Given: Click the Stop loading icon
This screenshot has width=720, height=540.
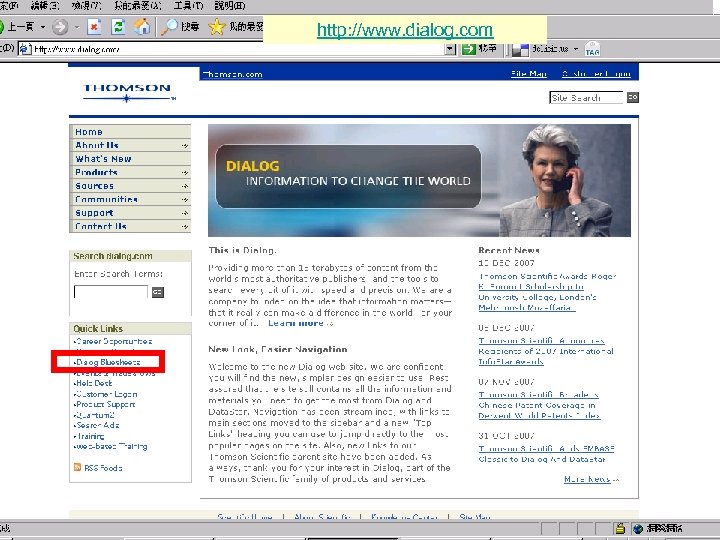Looking at the screenshot, I should (x=94, y=27).
